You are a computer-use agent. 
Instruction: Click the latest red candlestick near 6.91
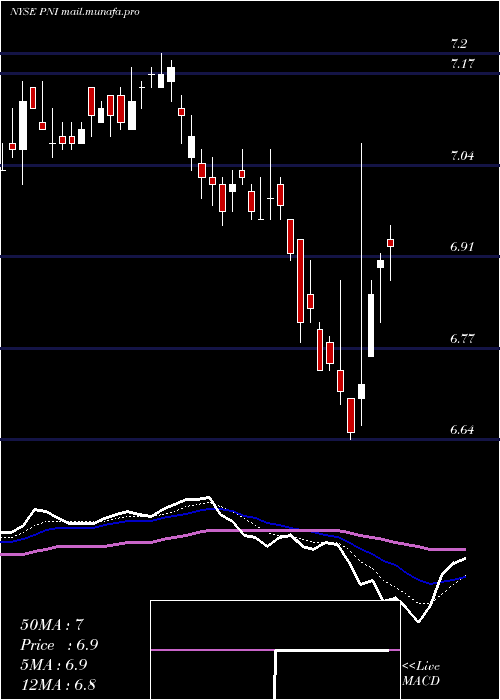pos(391,243)
